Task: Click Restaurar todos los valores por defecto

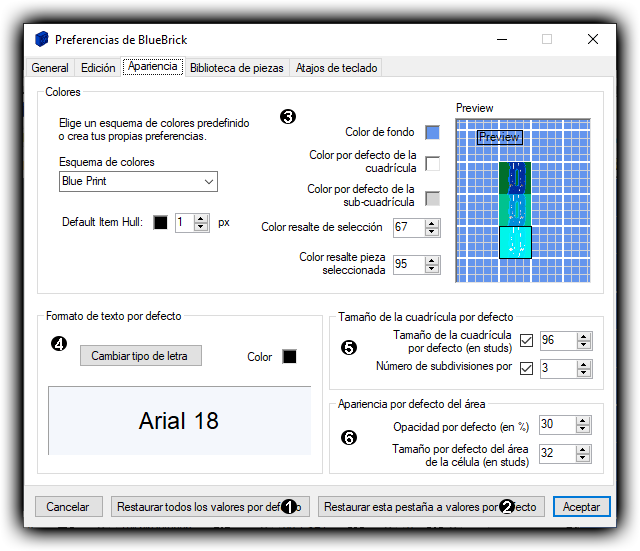Action: (x=210, y=507)
